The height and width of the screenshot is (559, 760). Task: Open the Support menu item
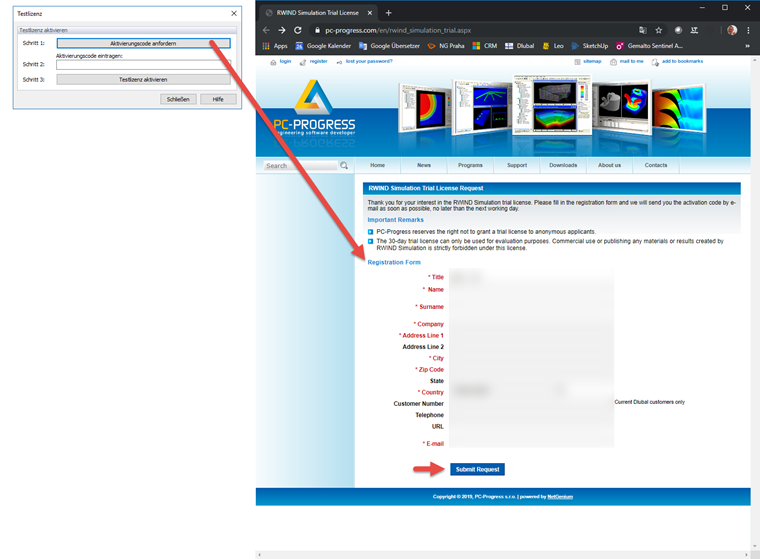(x=517, y=165)
